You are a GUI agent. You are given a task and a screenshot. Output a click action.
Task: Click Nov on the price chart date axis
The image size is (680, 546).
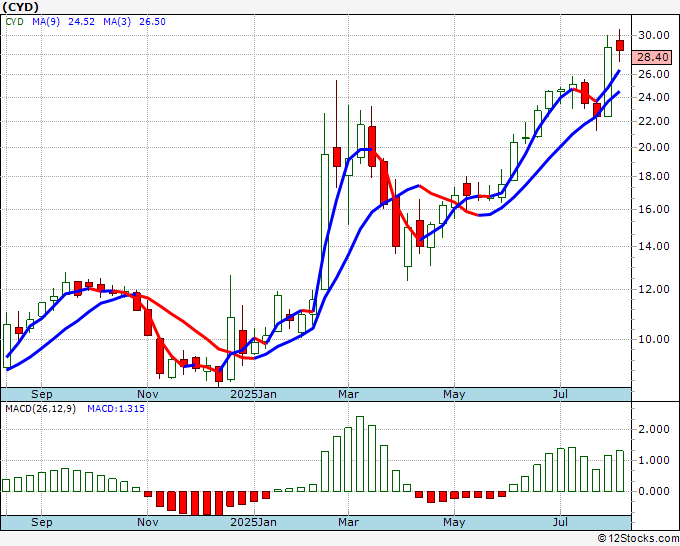(x=147, y=394)
